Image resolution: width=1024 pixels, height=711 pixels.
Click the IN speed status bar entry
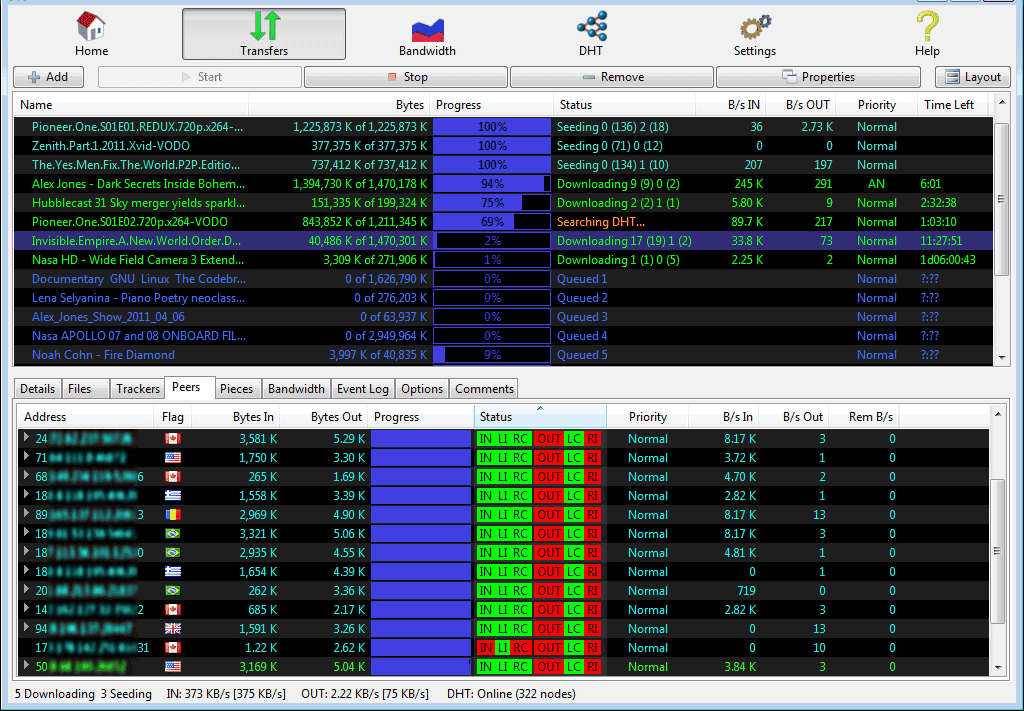point(226,693)
